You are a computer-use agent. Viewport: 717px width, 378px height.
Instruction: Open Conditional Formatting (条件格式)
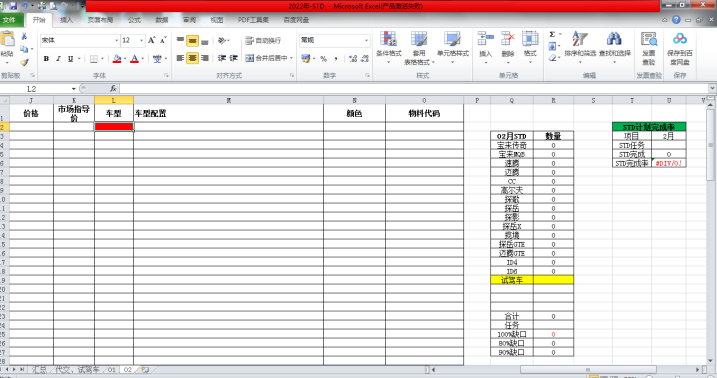(389, 48)
